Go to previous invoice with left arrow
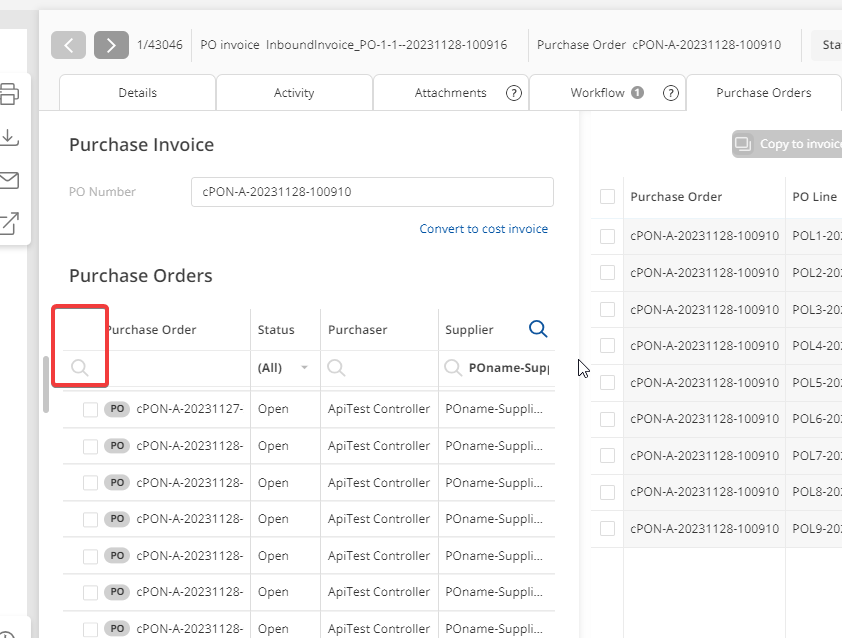The width and height of the screenshot is (842, 638). tap(68, 45)
